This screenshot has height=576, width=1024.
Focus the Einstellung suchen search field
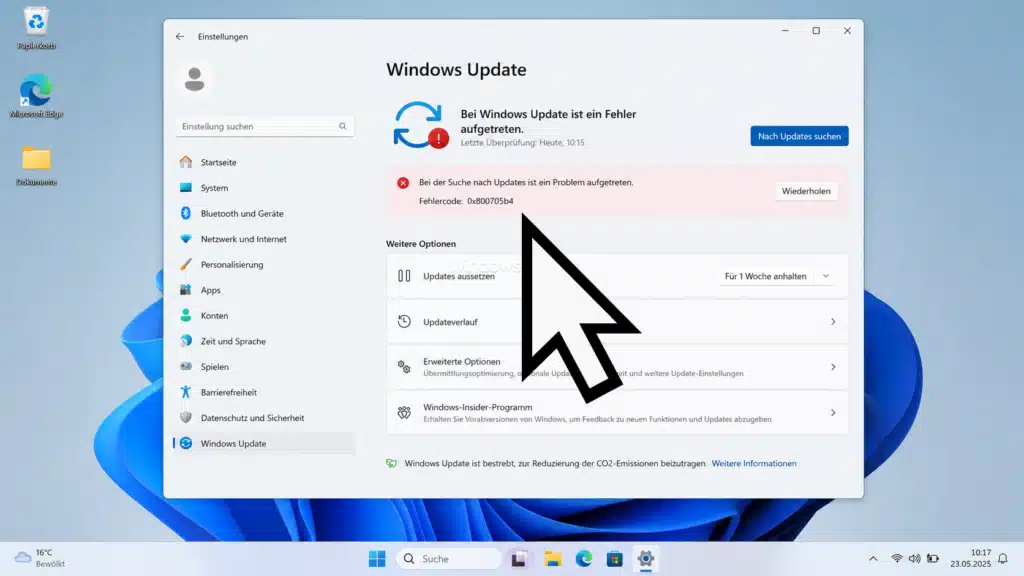point(264,126)
